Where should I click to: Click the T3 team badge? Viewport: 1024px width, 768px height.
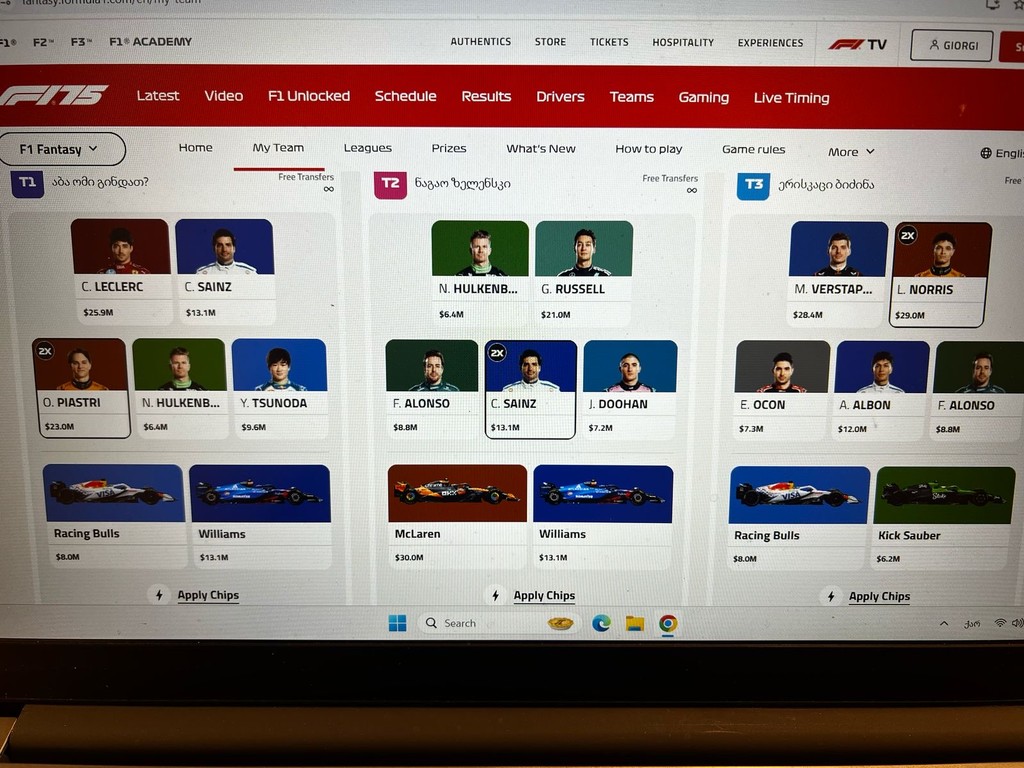pos(753,185)
